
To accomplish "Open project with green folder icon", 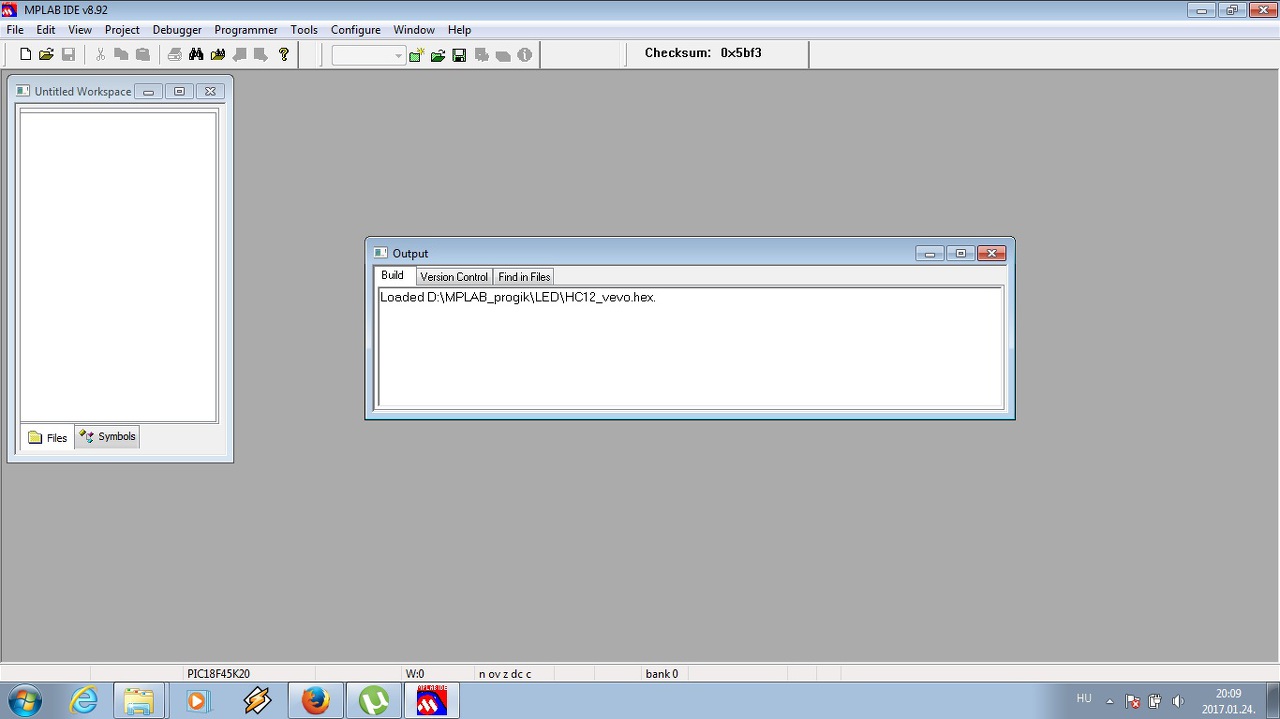I will [x=438, y=56].
